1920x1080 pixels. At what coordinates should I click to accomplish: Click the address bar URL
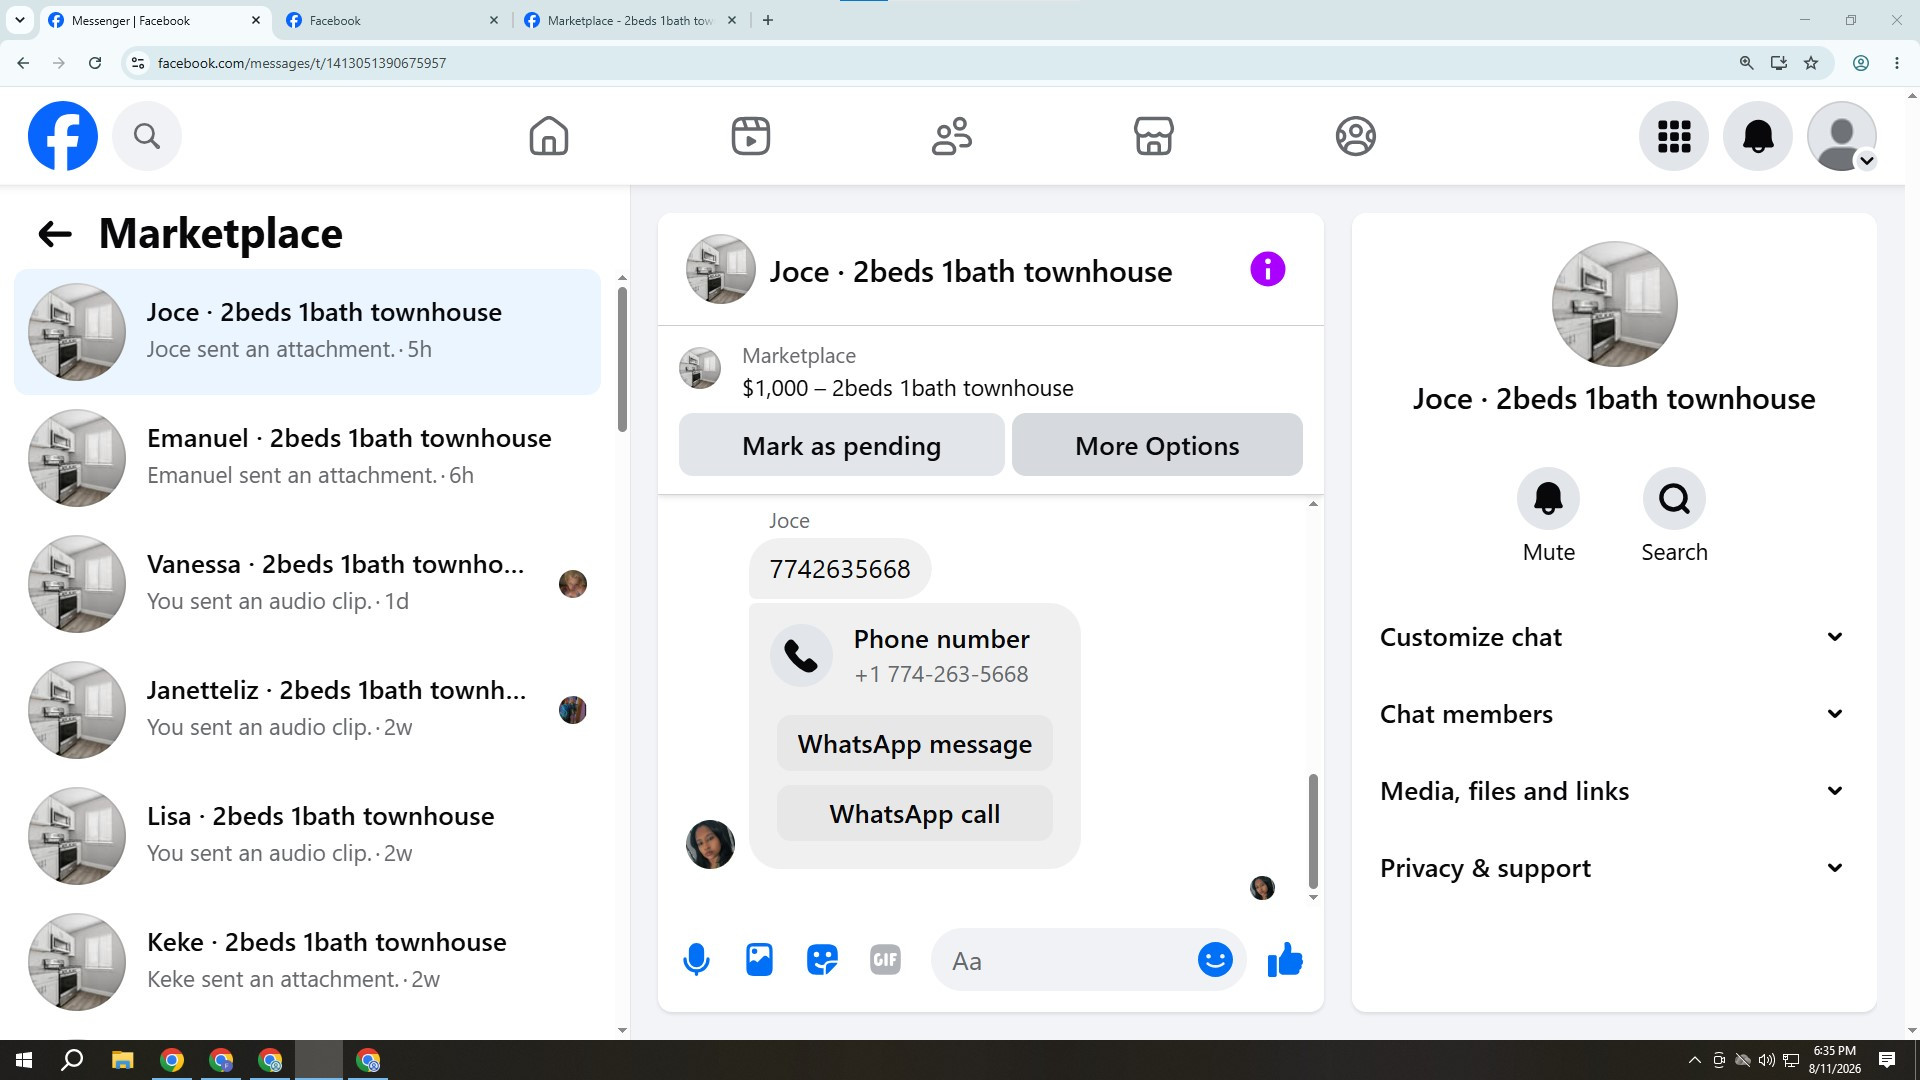coord(302,63)
